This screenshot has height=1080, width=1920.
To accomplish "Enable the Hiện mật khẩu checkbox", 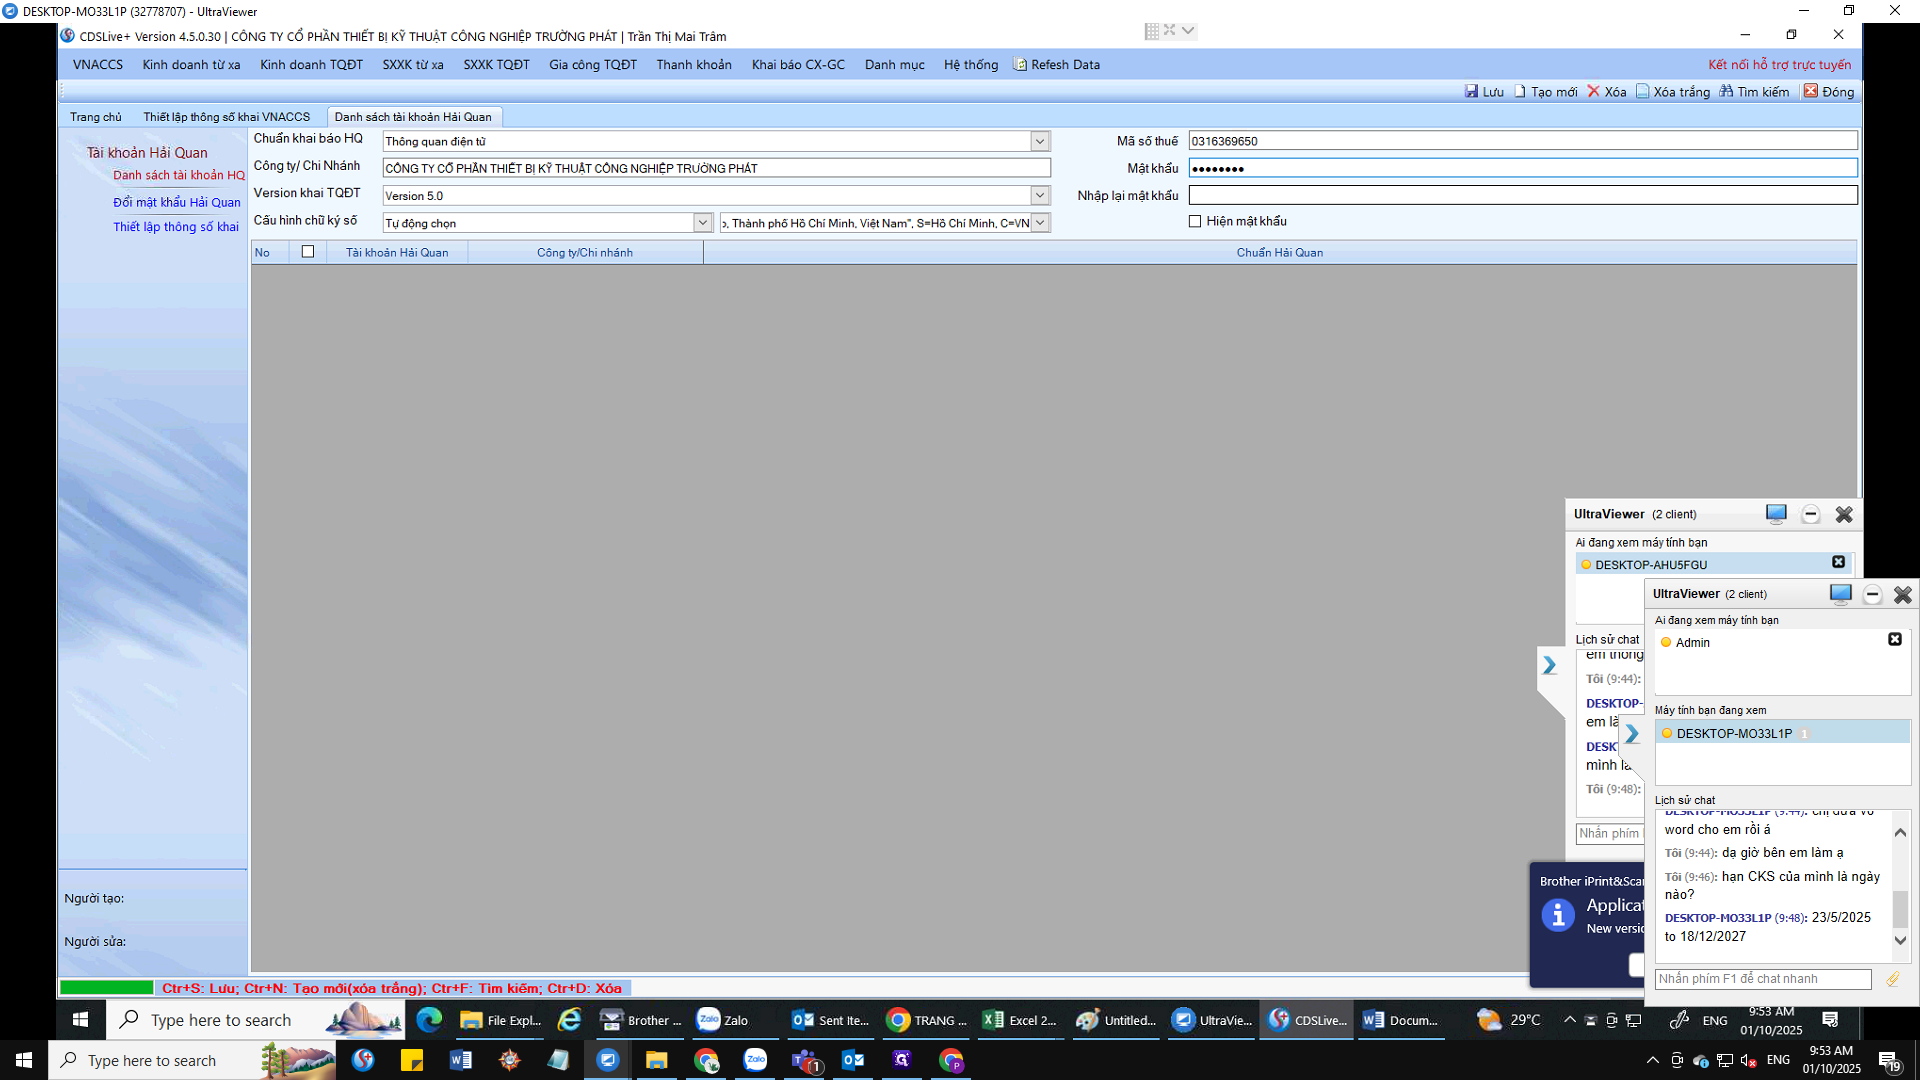I will (x=1195, y=221).
